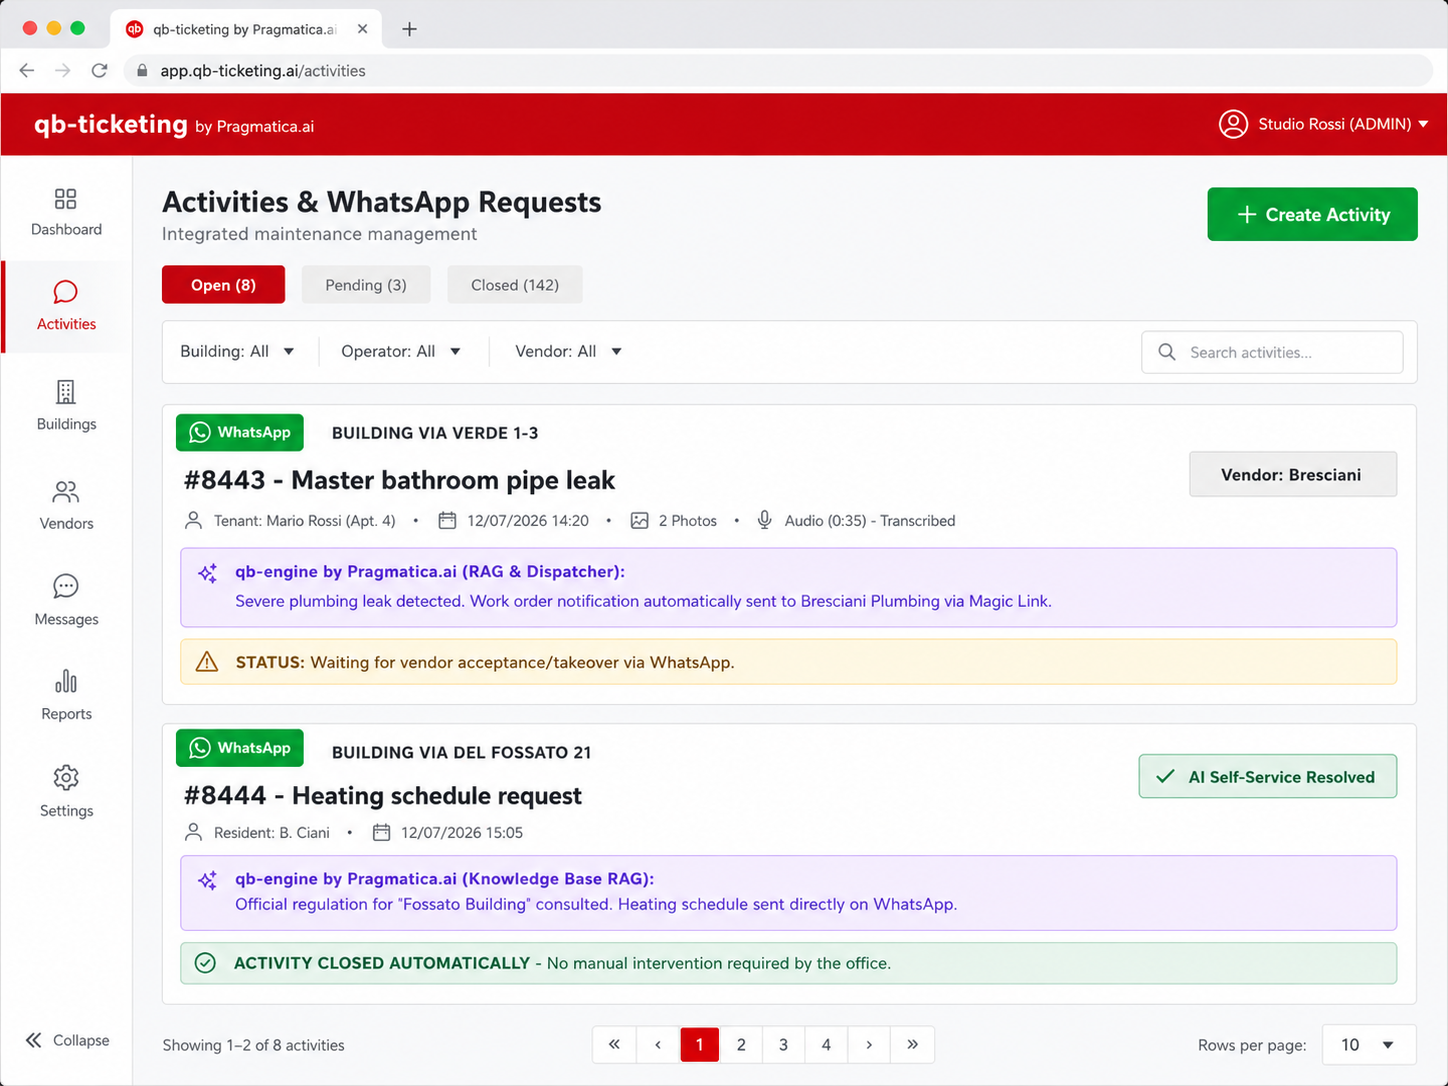This screenshot has height=1086, width=1448.
Task: Go to the Vendors people icon
Action: [x=65, y=491]
